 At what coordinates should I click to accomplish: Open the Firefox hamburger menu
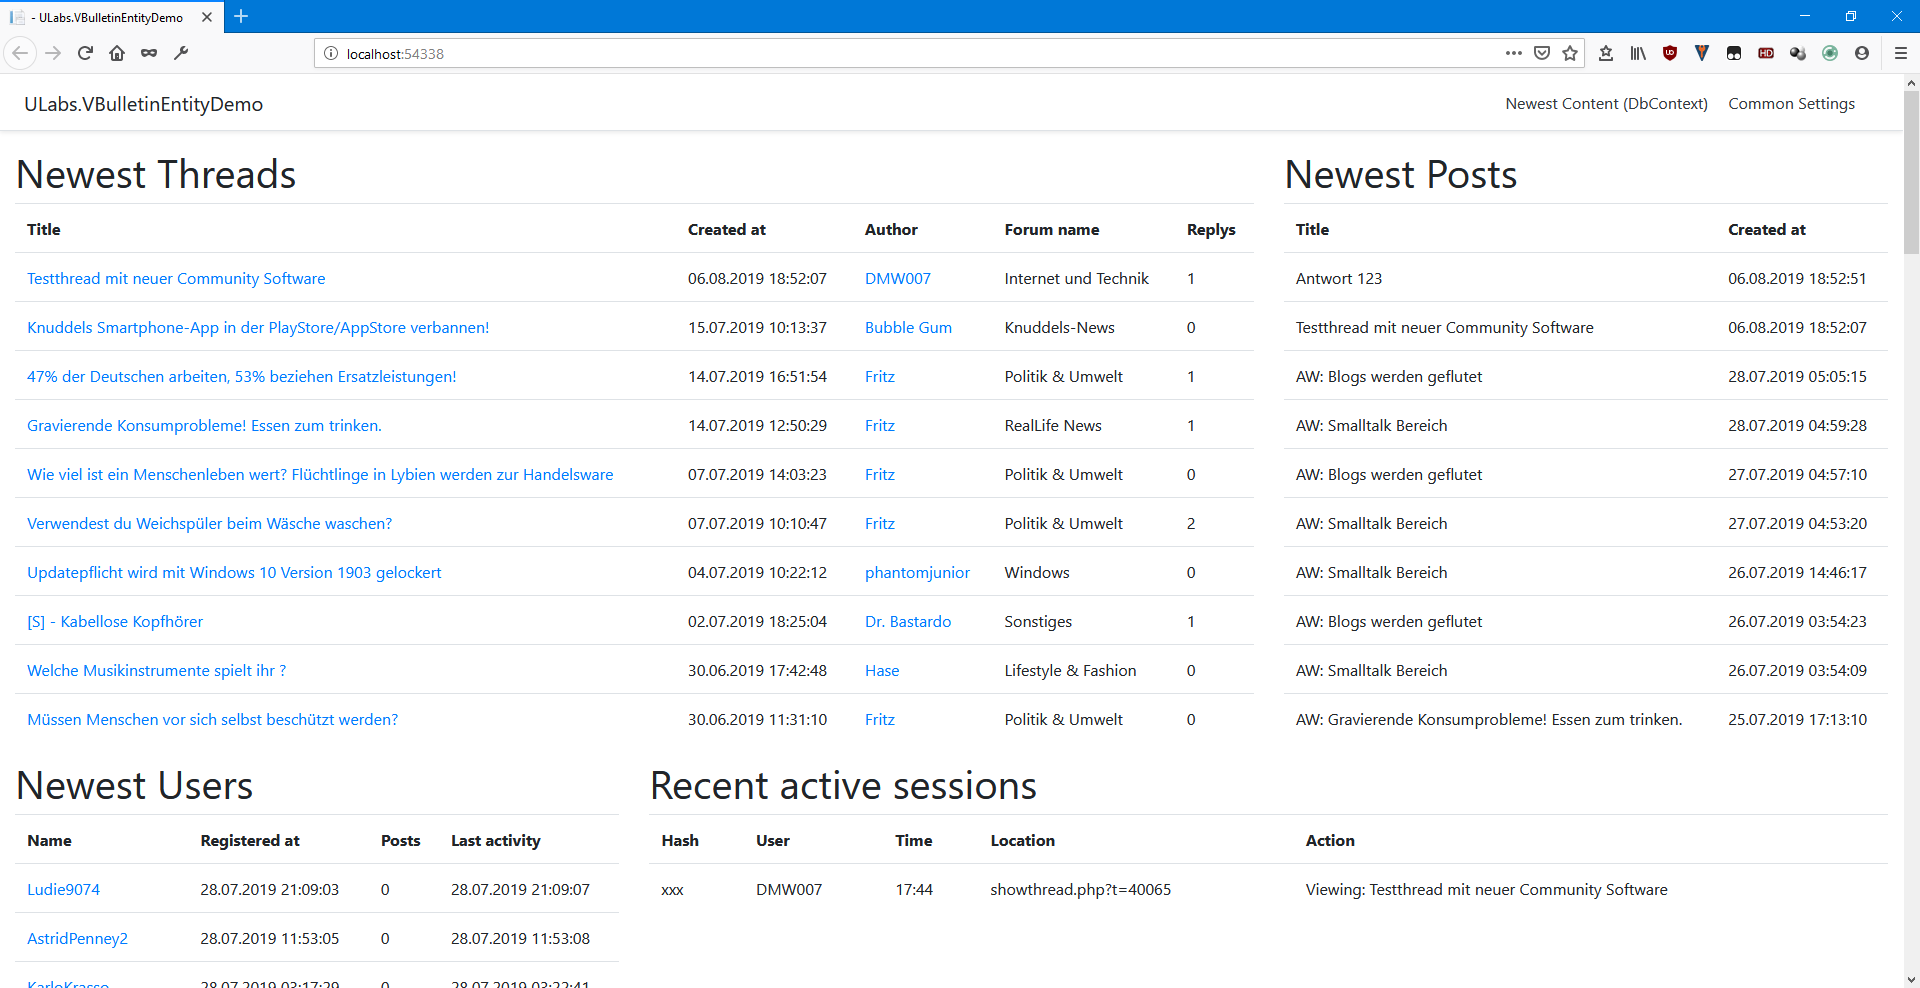(x=1901, y=53)
